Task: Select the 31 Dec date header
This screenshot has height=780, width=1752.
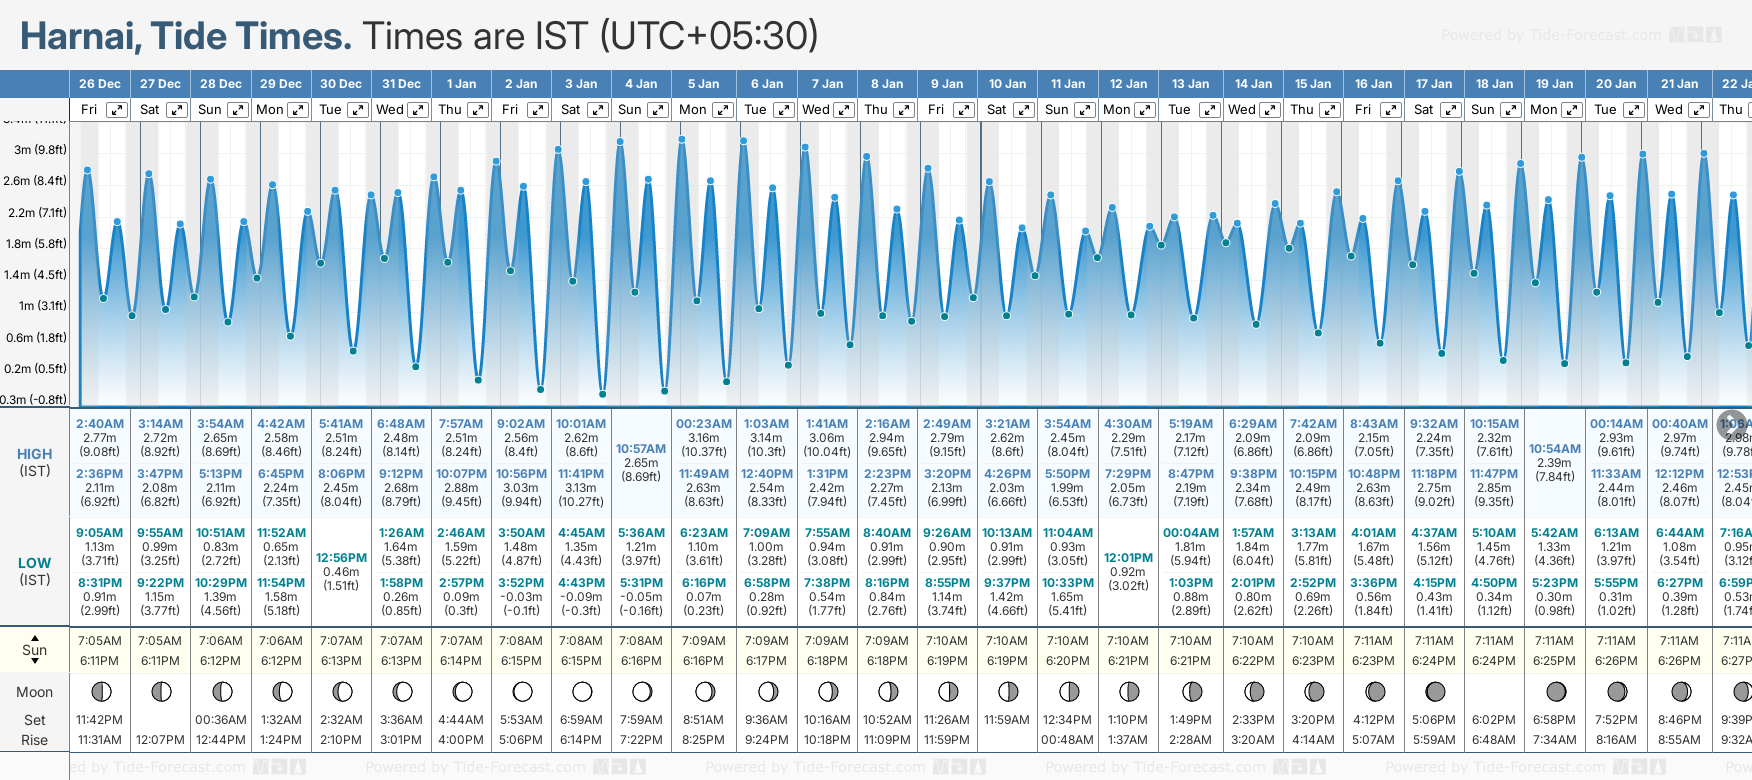Action: [x=401, y=84]
